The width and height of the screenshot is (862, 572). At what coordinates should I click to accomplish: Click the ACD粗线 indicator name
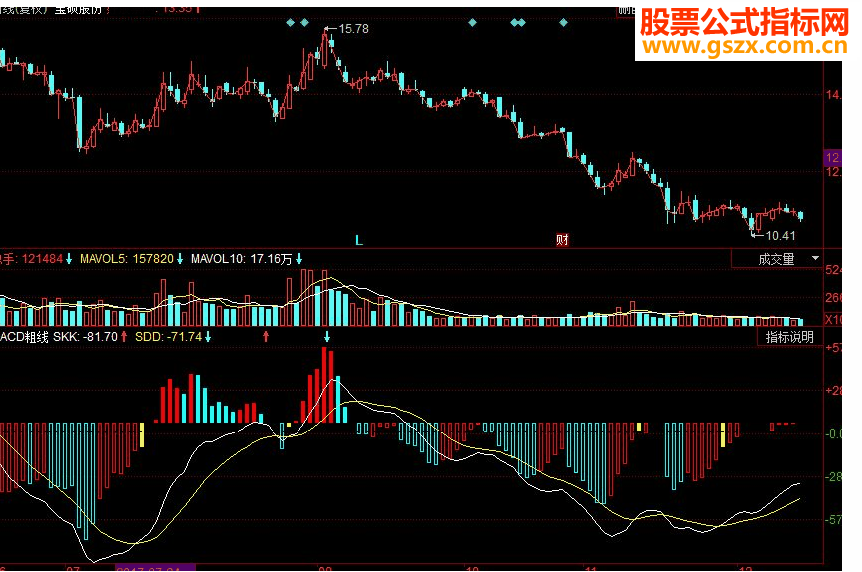24,337
